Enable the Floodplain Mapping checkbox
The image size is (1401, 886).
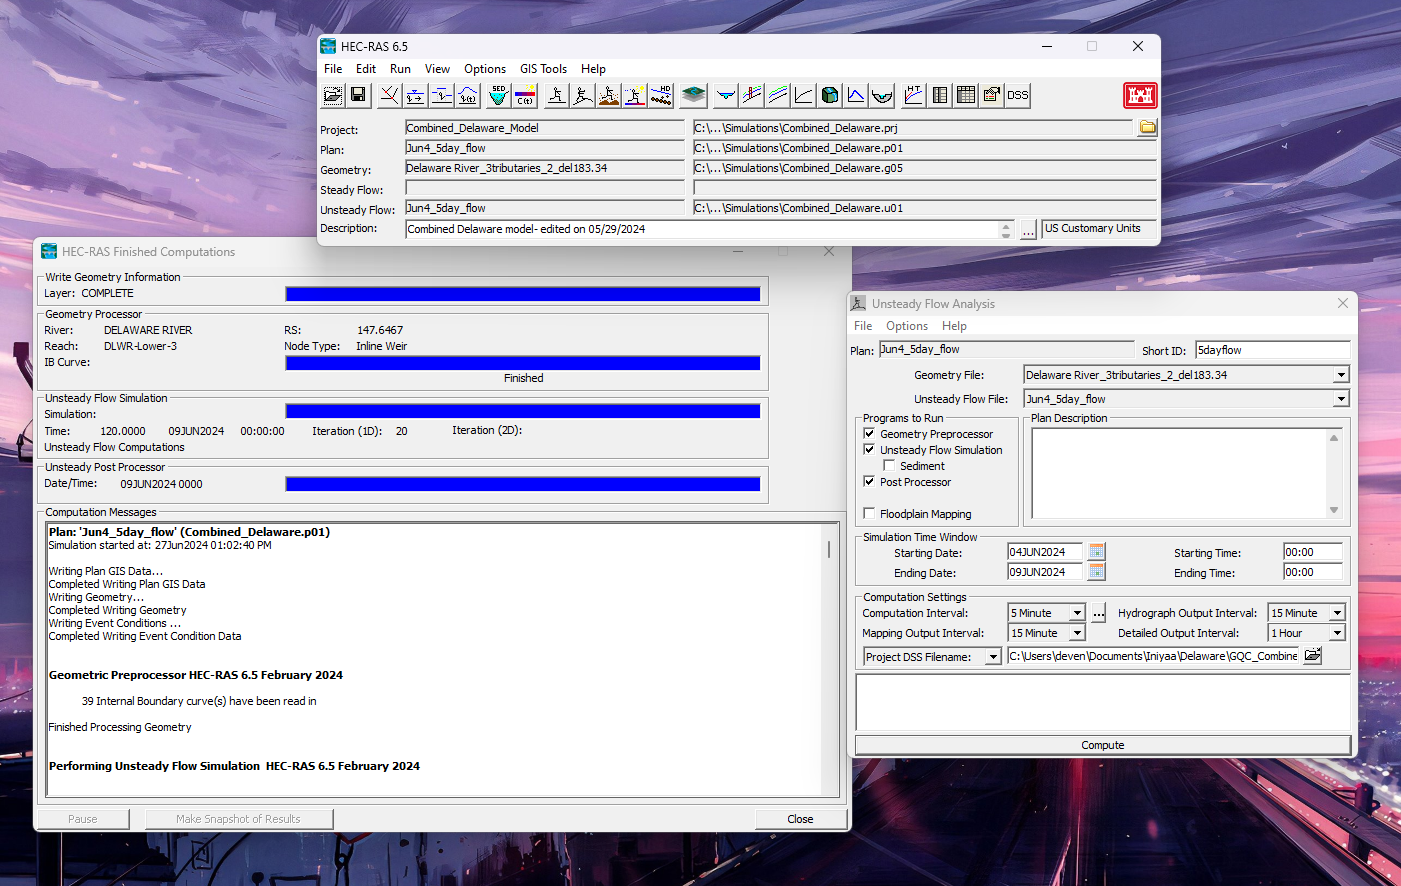pyautogui.click(x=869, y=514)
